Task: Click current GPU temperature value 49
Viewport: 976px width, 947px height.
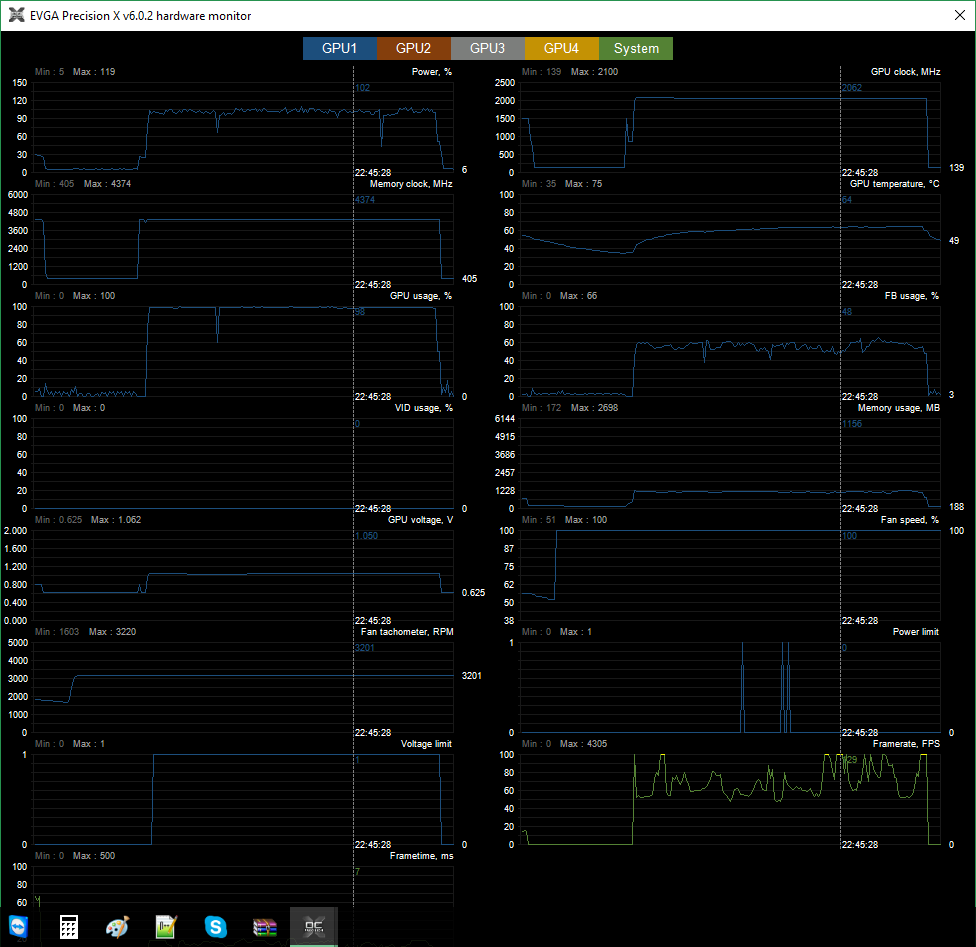Action: (x=954, y=240)
